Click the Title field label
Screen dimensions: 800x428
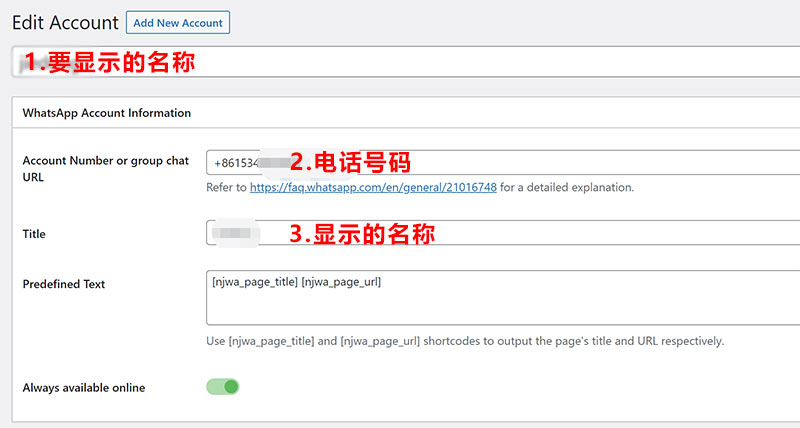pyautogui.click(x=34, y=234)
